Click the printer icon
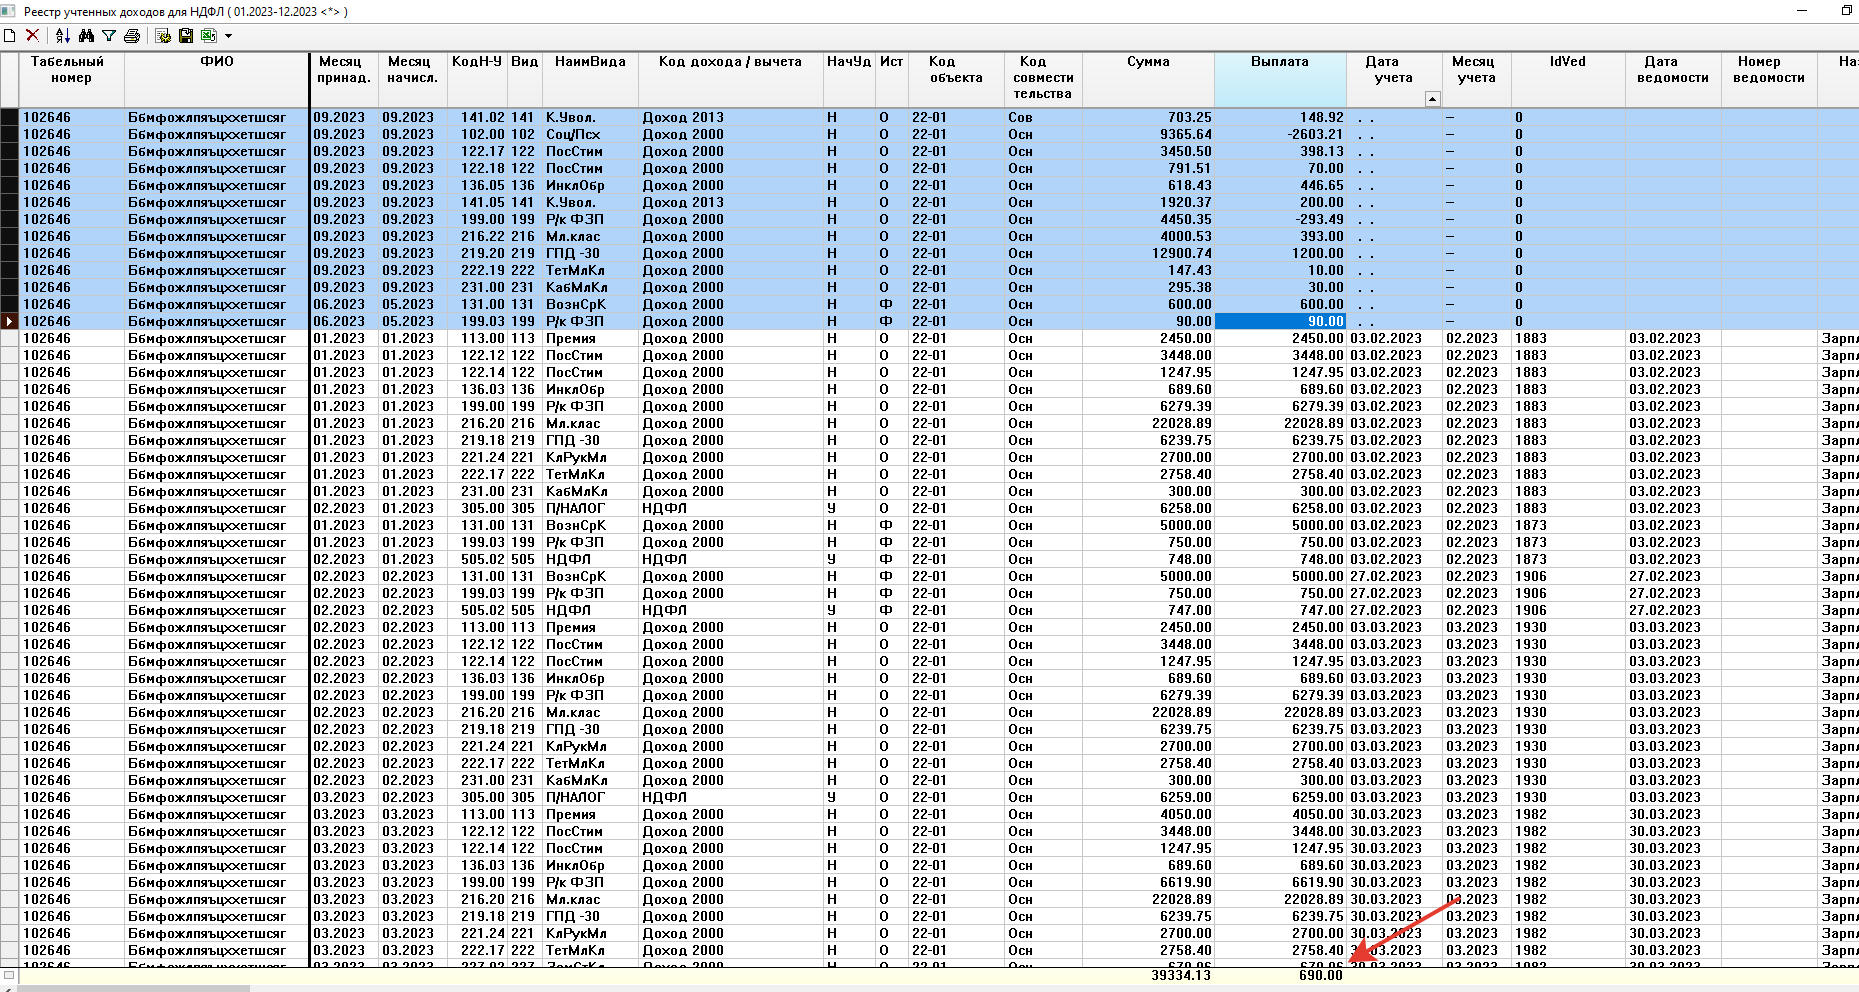 132,36
